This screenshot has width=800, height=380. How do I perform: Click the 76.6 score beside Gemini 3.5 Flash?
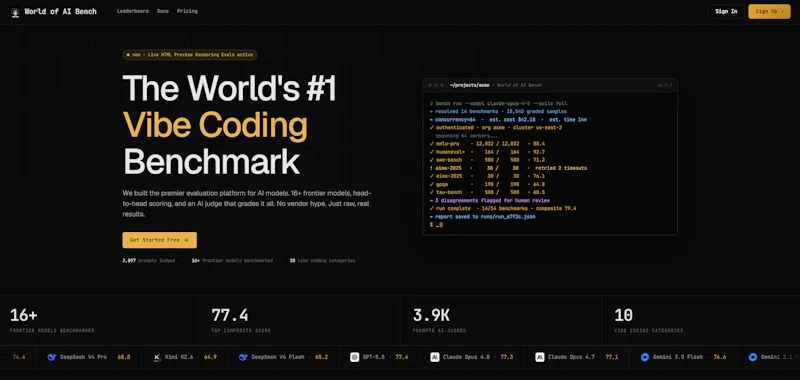click(x=720, y=357)
